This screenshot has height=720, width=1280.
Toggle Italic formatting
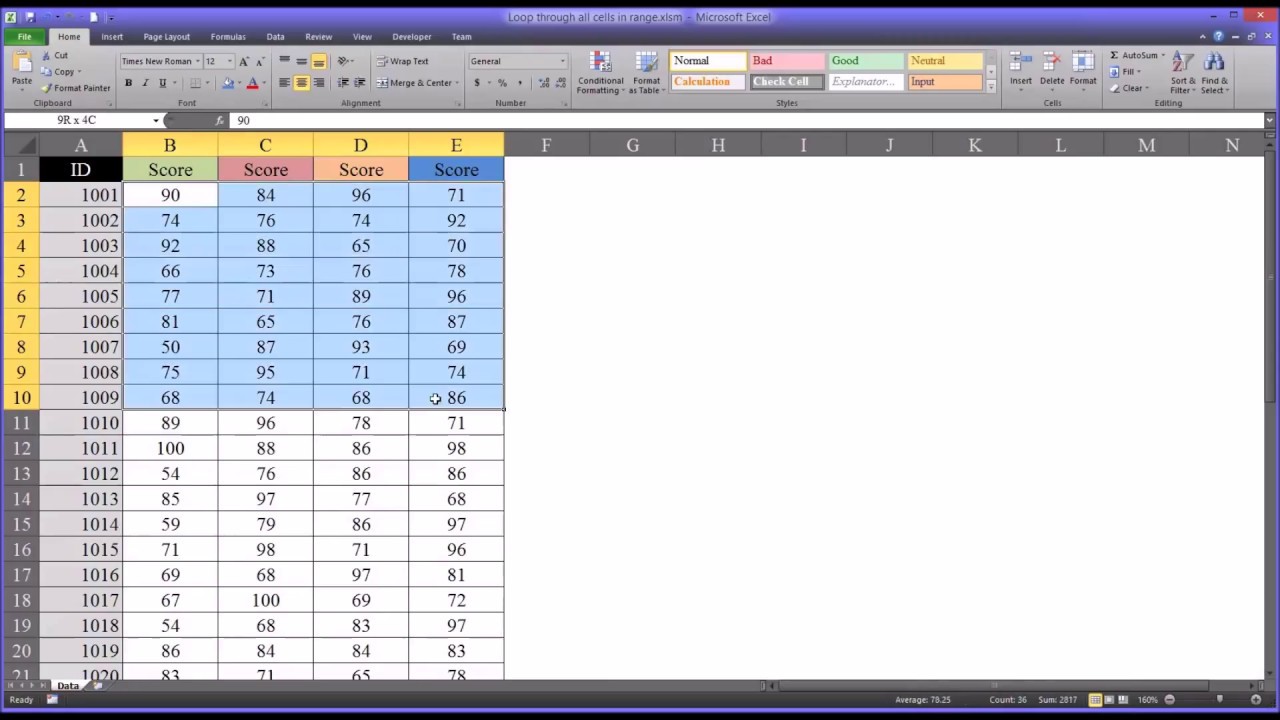tap(145, 83)
